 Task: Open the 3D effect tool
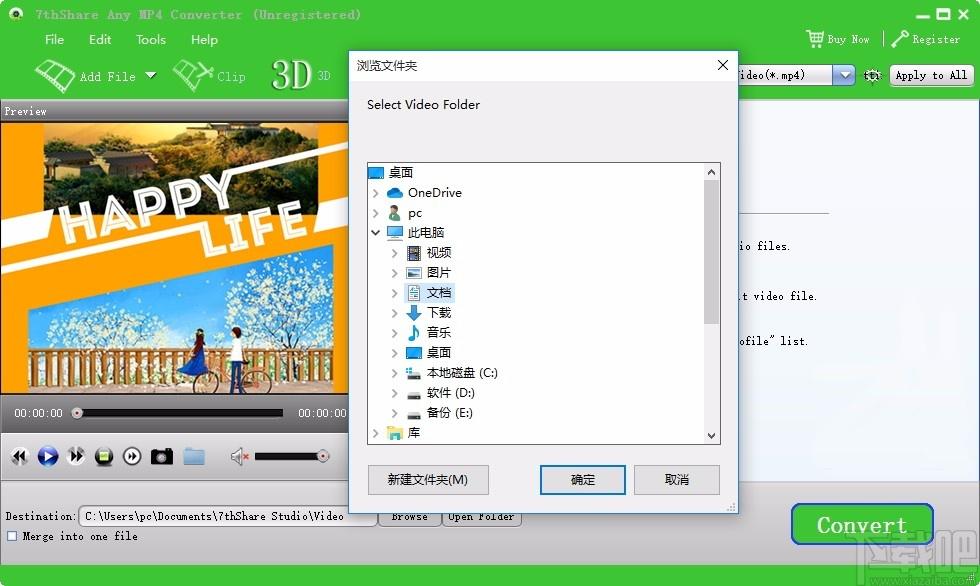click(x=301, y=76)
